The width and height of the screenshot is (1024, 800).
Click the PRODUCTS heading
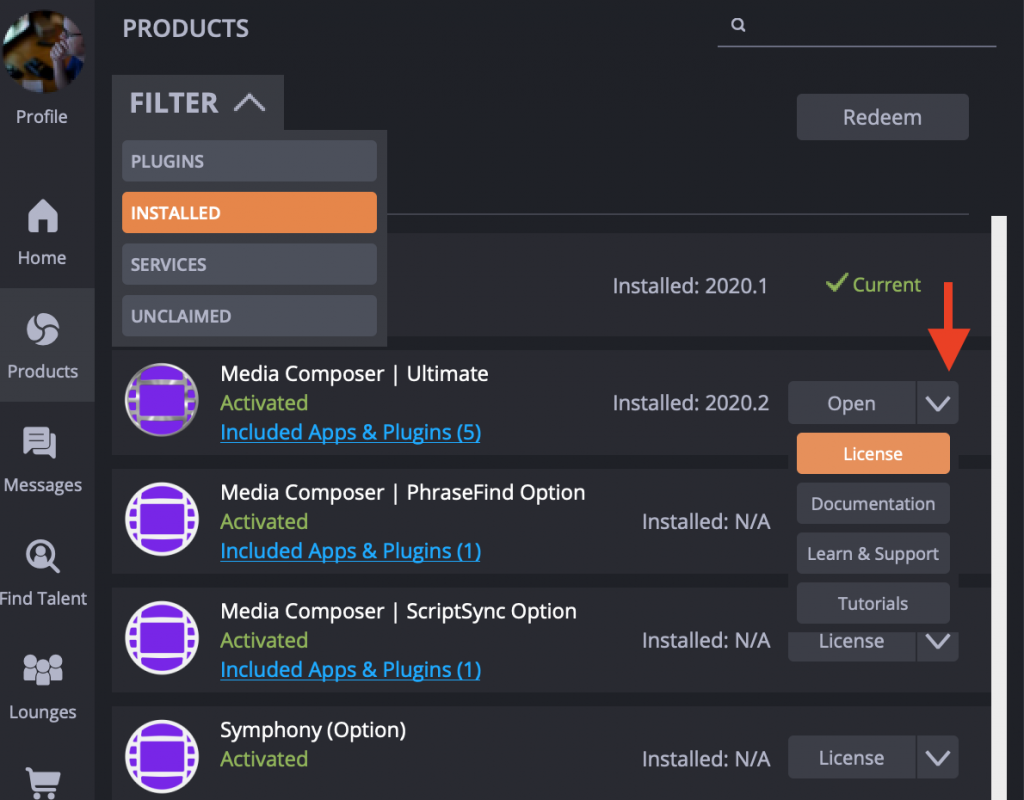point(185,28)
